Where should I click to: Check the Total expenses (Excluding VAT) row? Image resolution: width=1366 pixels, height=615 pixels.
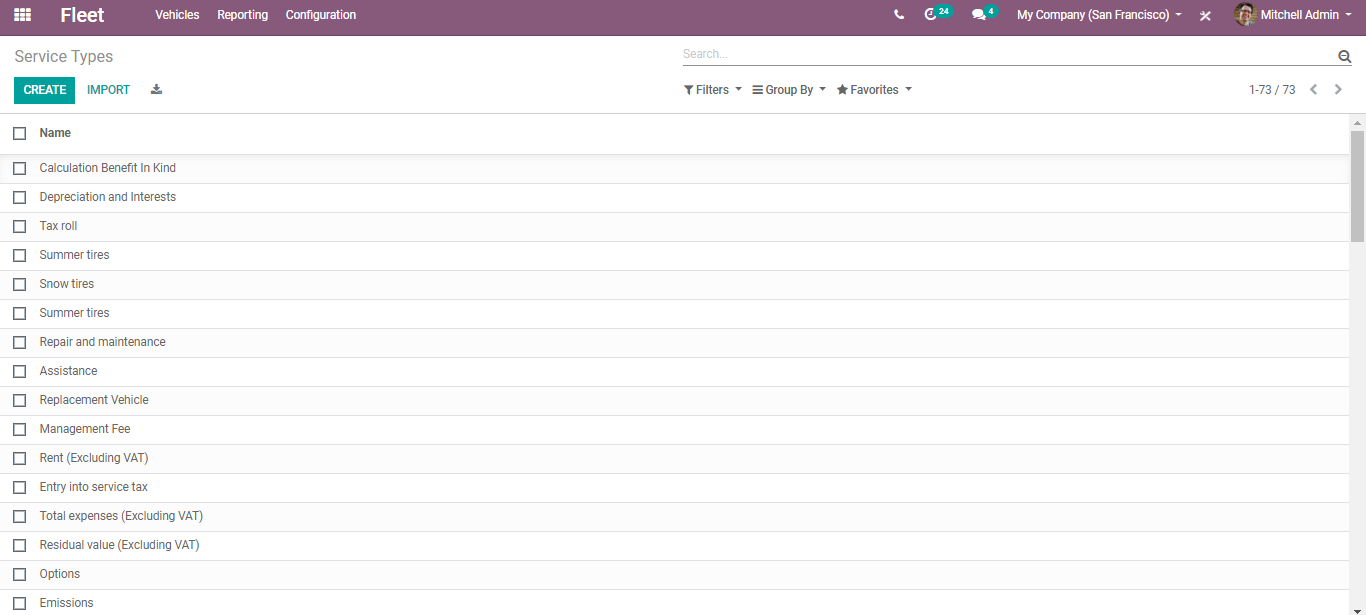click(x=19, y=516)
